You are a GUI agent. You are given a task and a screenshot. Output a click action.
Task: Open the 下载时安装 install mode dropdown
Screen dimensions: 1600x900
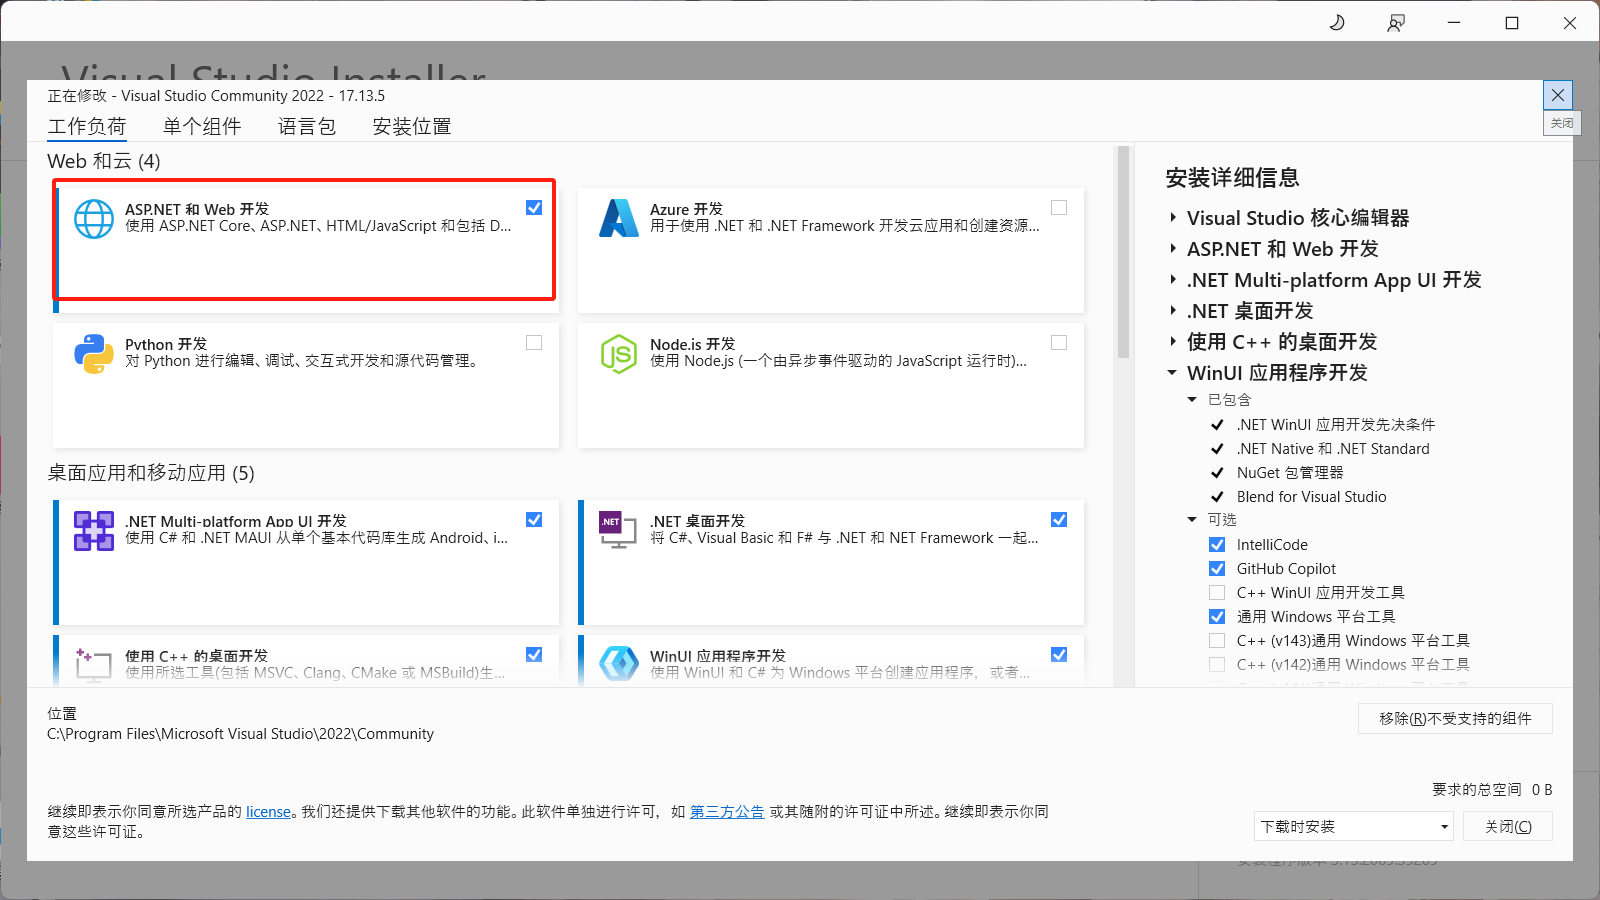coord(1353,826)
